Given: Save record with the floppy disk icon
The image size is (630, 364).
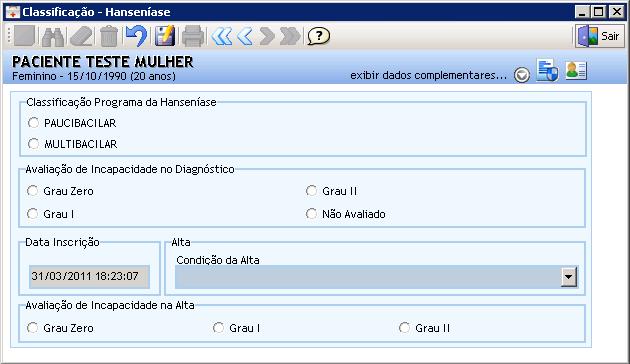Looking at the screenshot, I should [x=165, y=36].
